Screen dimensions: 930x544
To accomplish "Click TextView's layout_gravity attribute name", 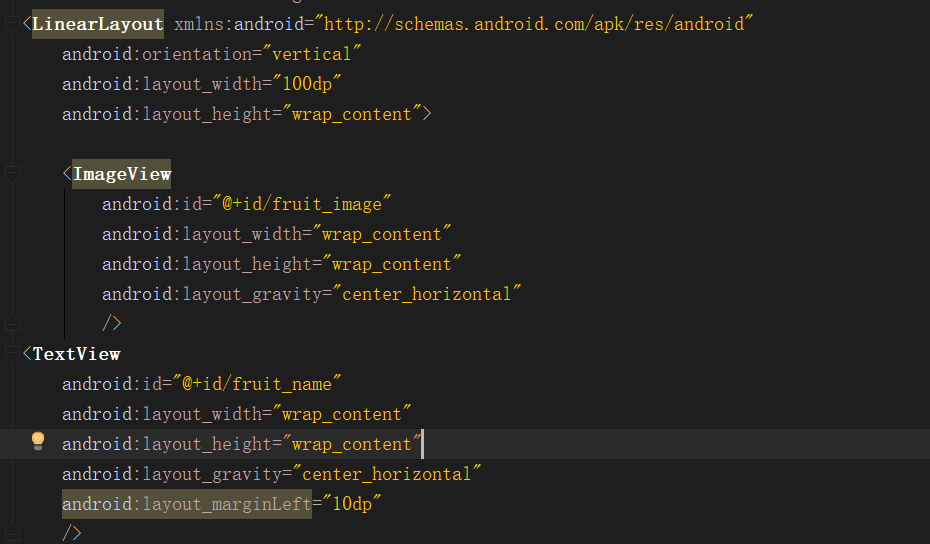I will (172, 474).
